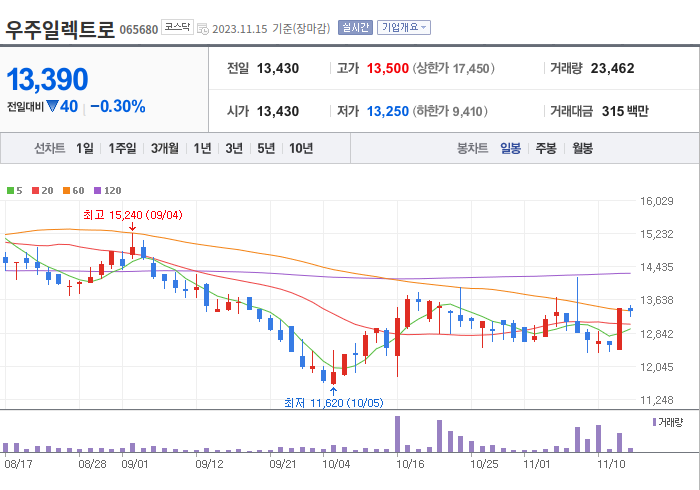Image resolution: width=700 pixels, height=490 pixels.
Task: Select the 1주일 line chart tab
Action: 122,148
